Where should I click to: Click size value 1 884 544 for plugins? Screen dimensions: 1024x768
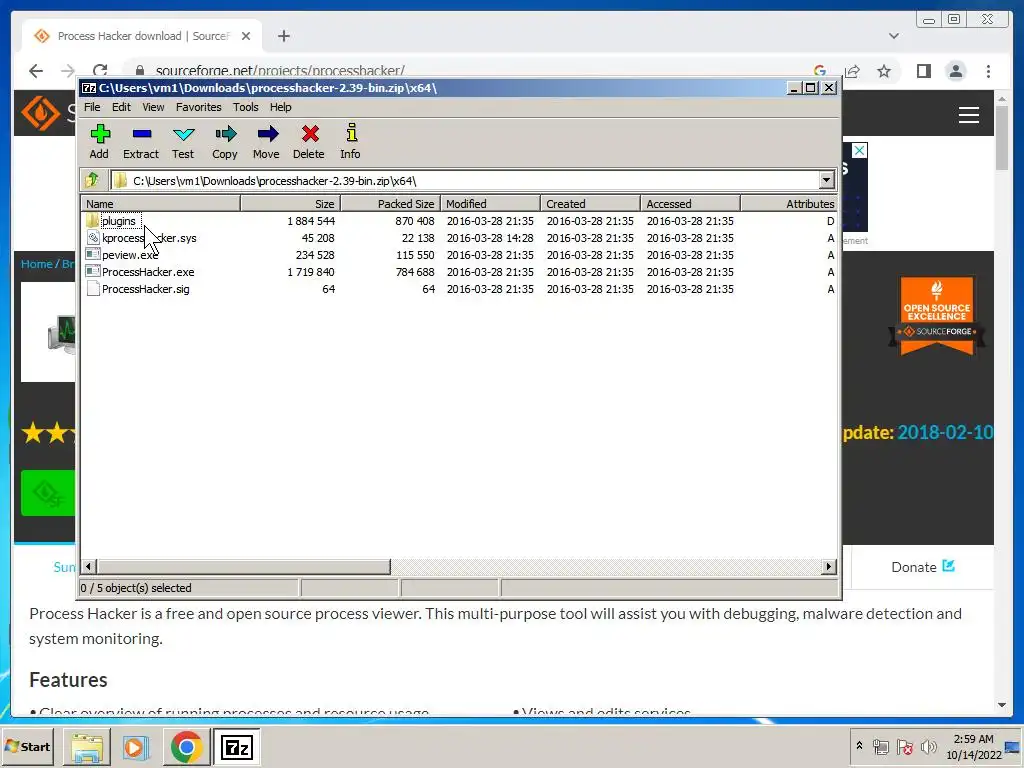311,221
